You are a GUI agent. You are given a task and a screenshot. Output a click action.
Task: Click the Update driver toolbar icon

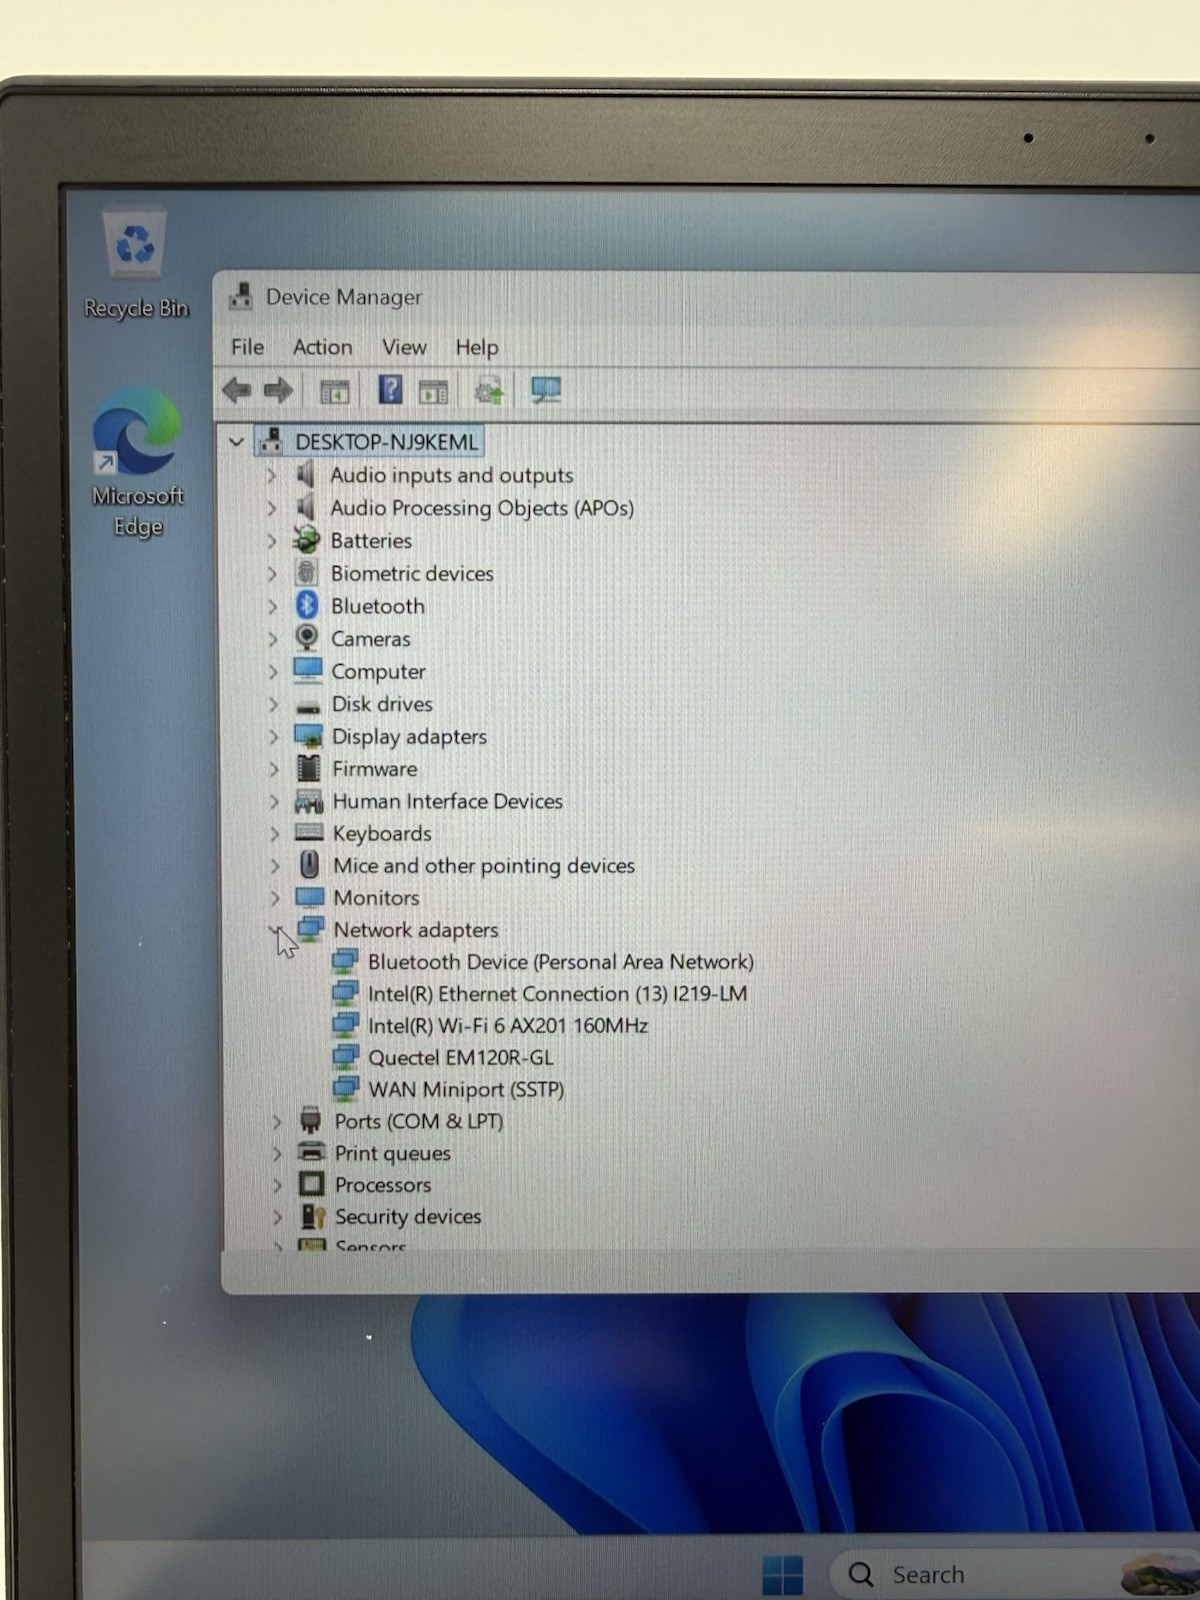(x=489, y=390)
